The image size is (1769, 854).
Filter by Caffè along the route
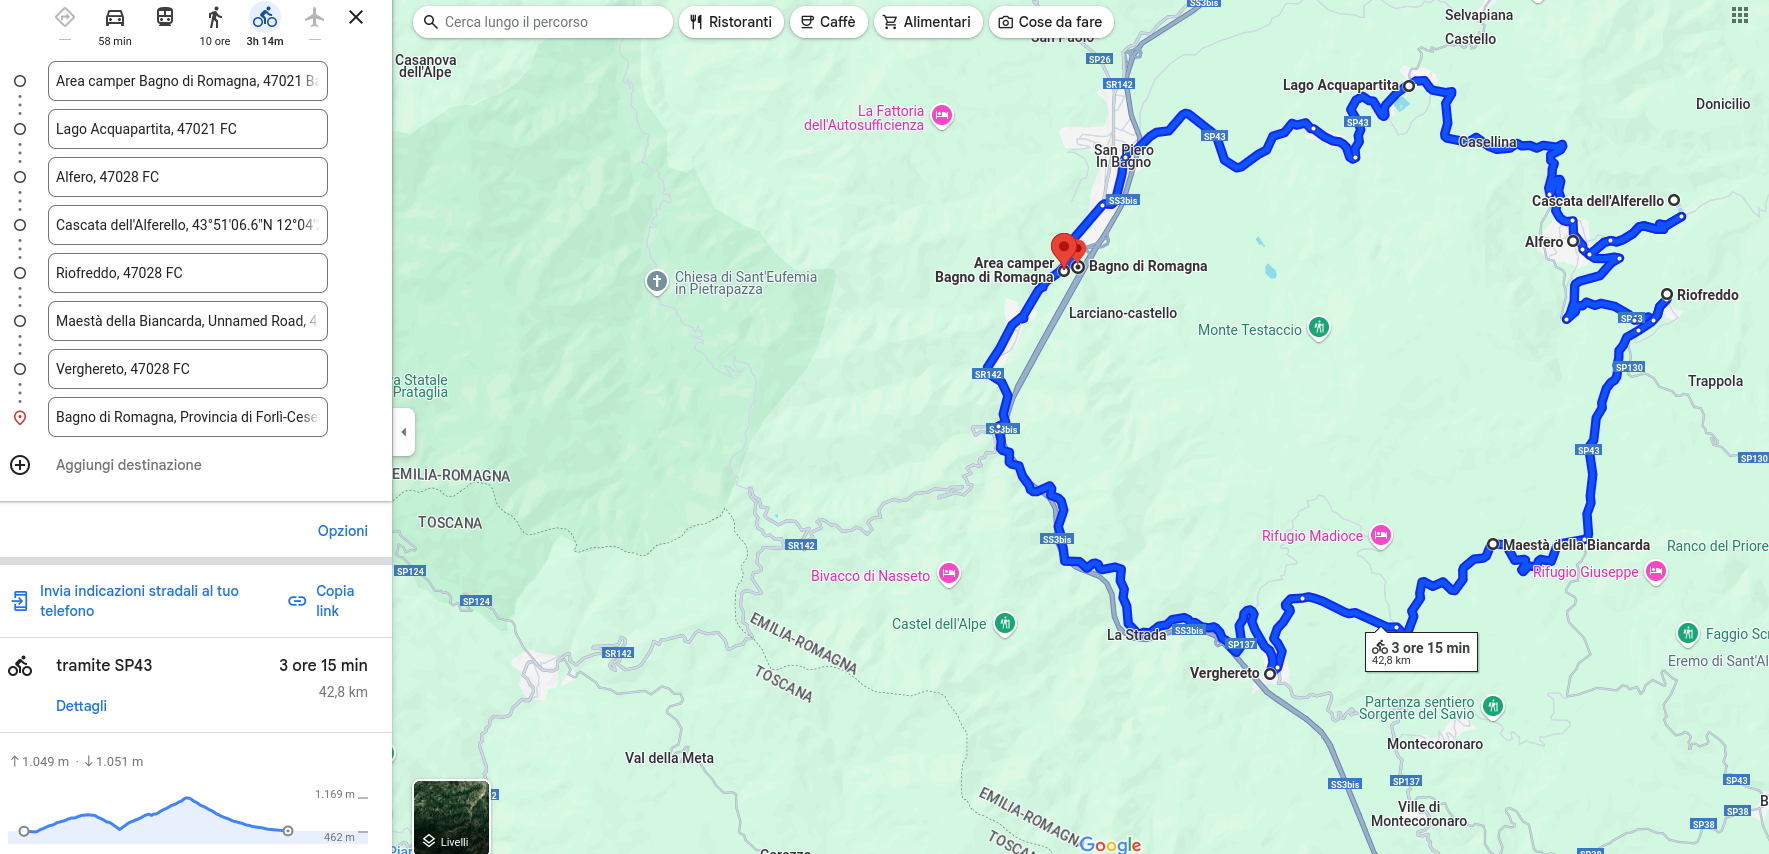828,22
